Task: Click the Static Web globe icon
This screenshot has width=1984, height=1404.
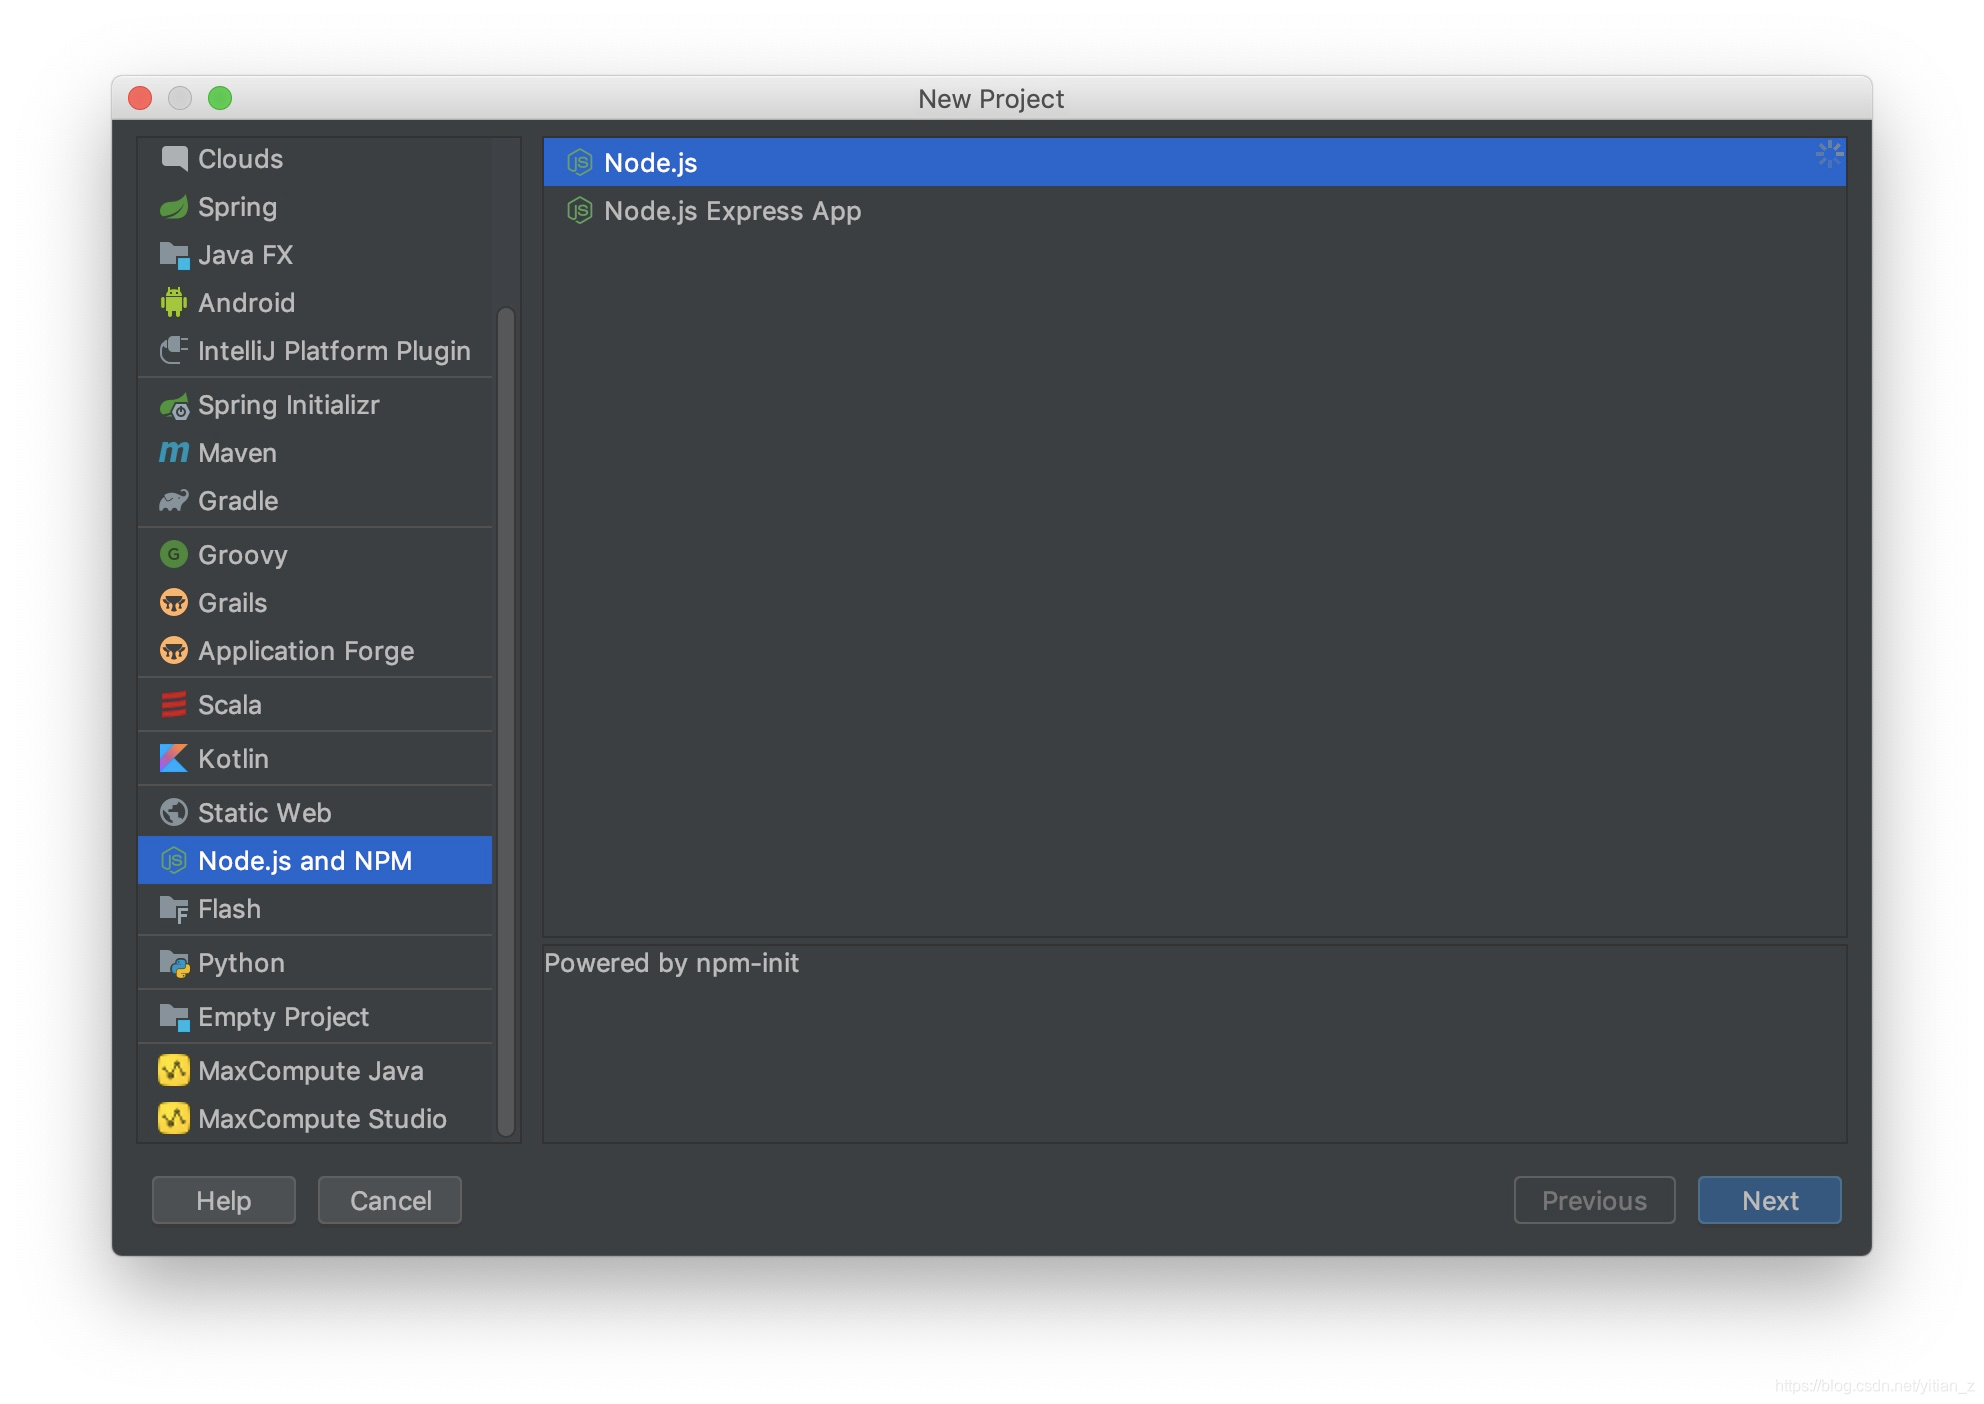Action: point(173,813)
